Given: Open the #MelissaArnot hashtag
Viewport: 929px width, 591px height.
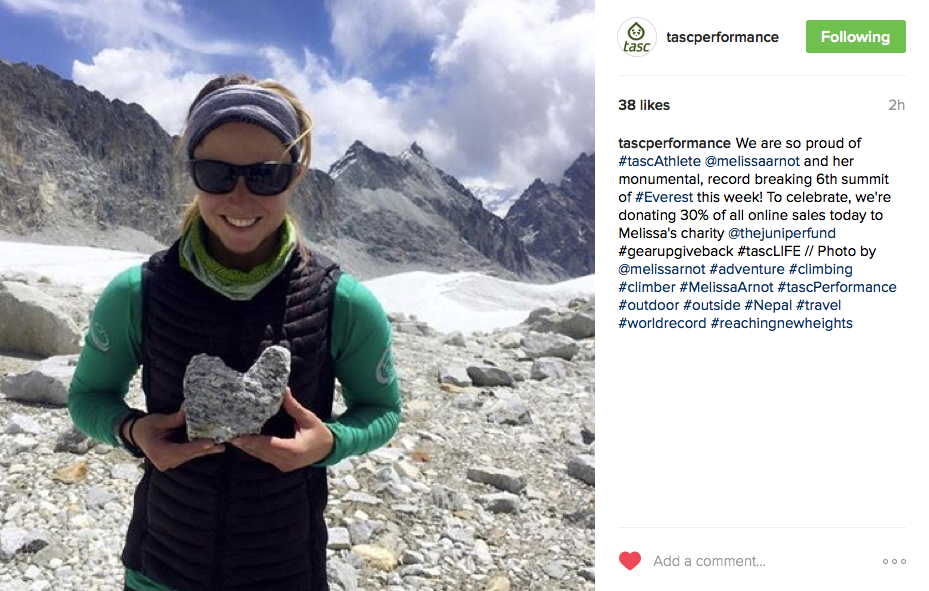Looking at the screenshot, I should [726, 287].
